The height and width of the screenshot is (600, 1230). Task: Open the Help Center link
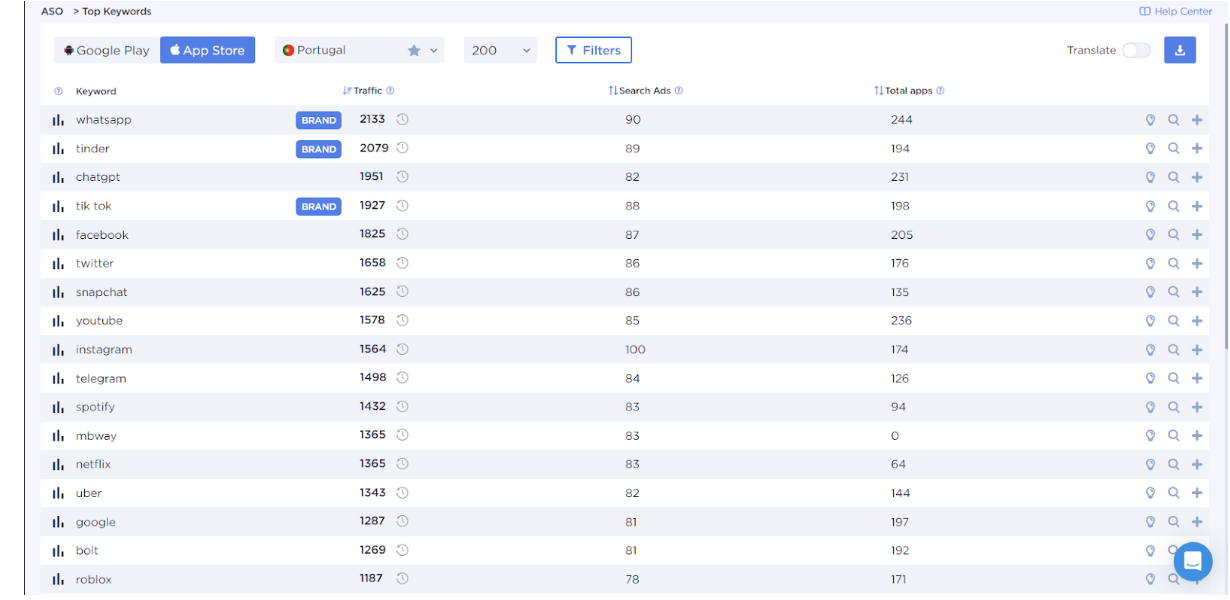pos(1176,12)
